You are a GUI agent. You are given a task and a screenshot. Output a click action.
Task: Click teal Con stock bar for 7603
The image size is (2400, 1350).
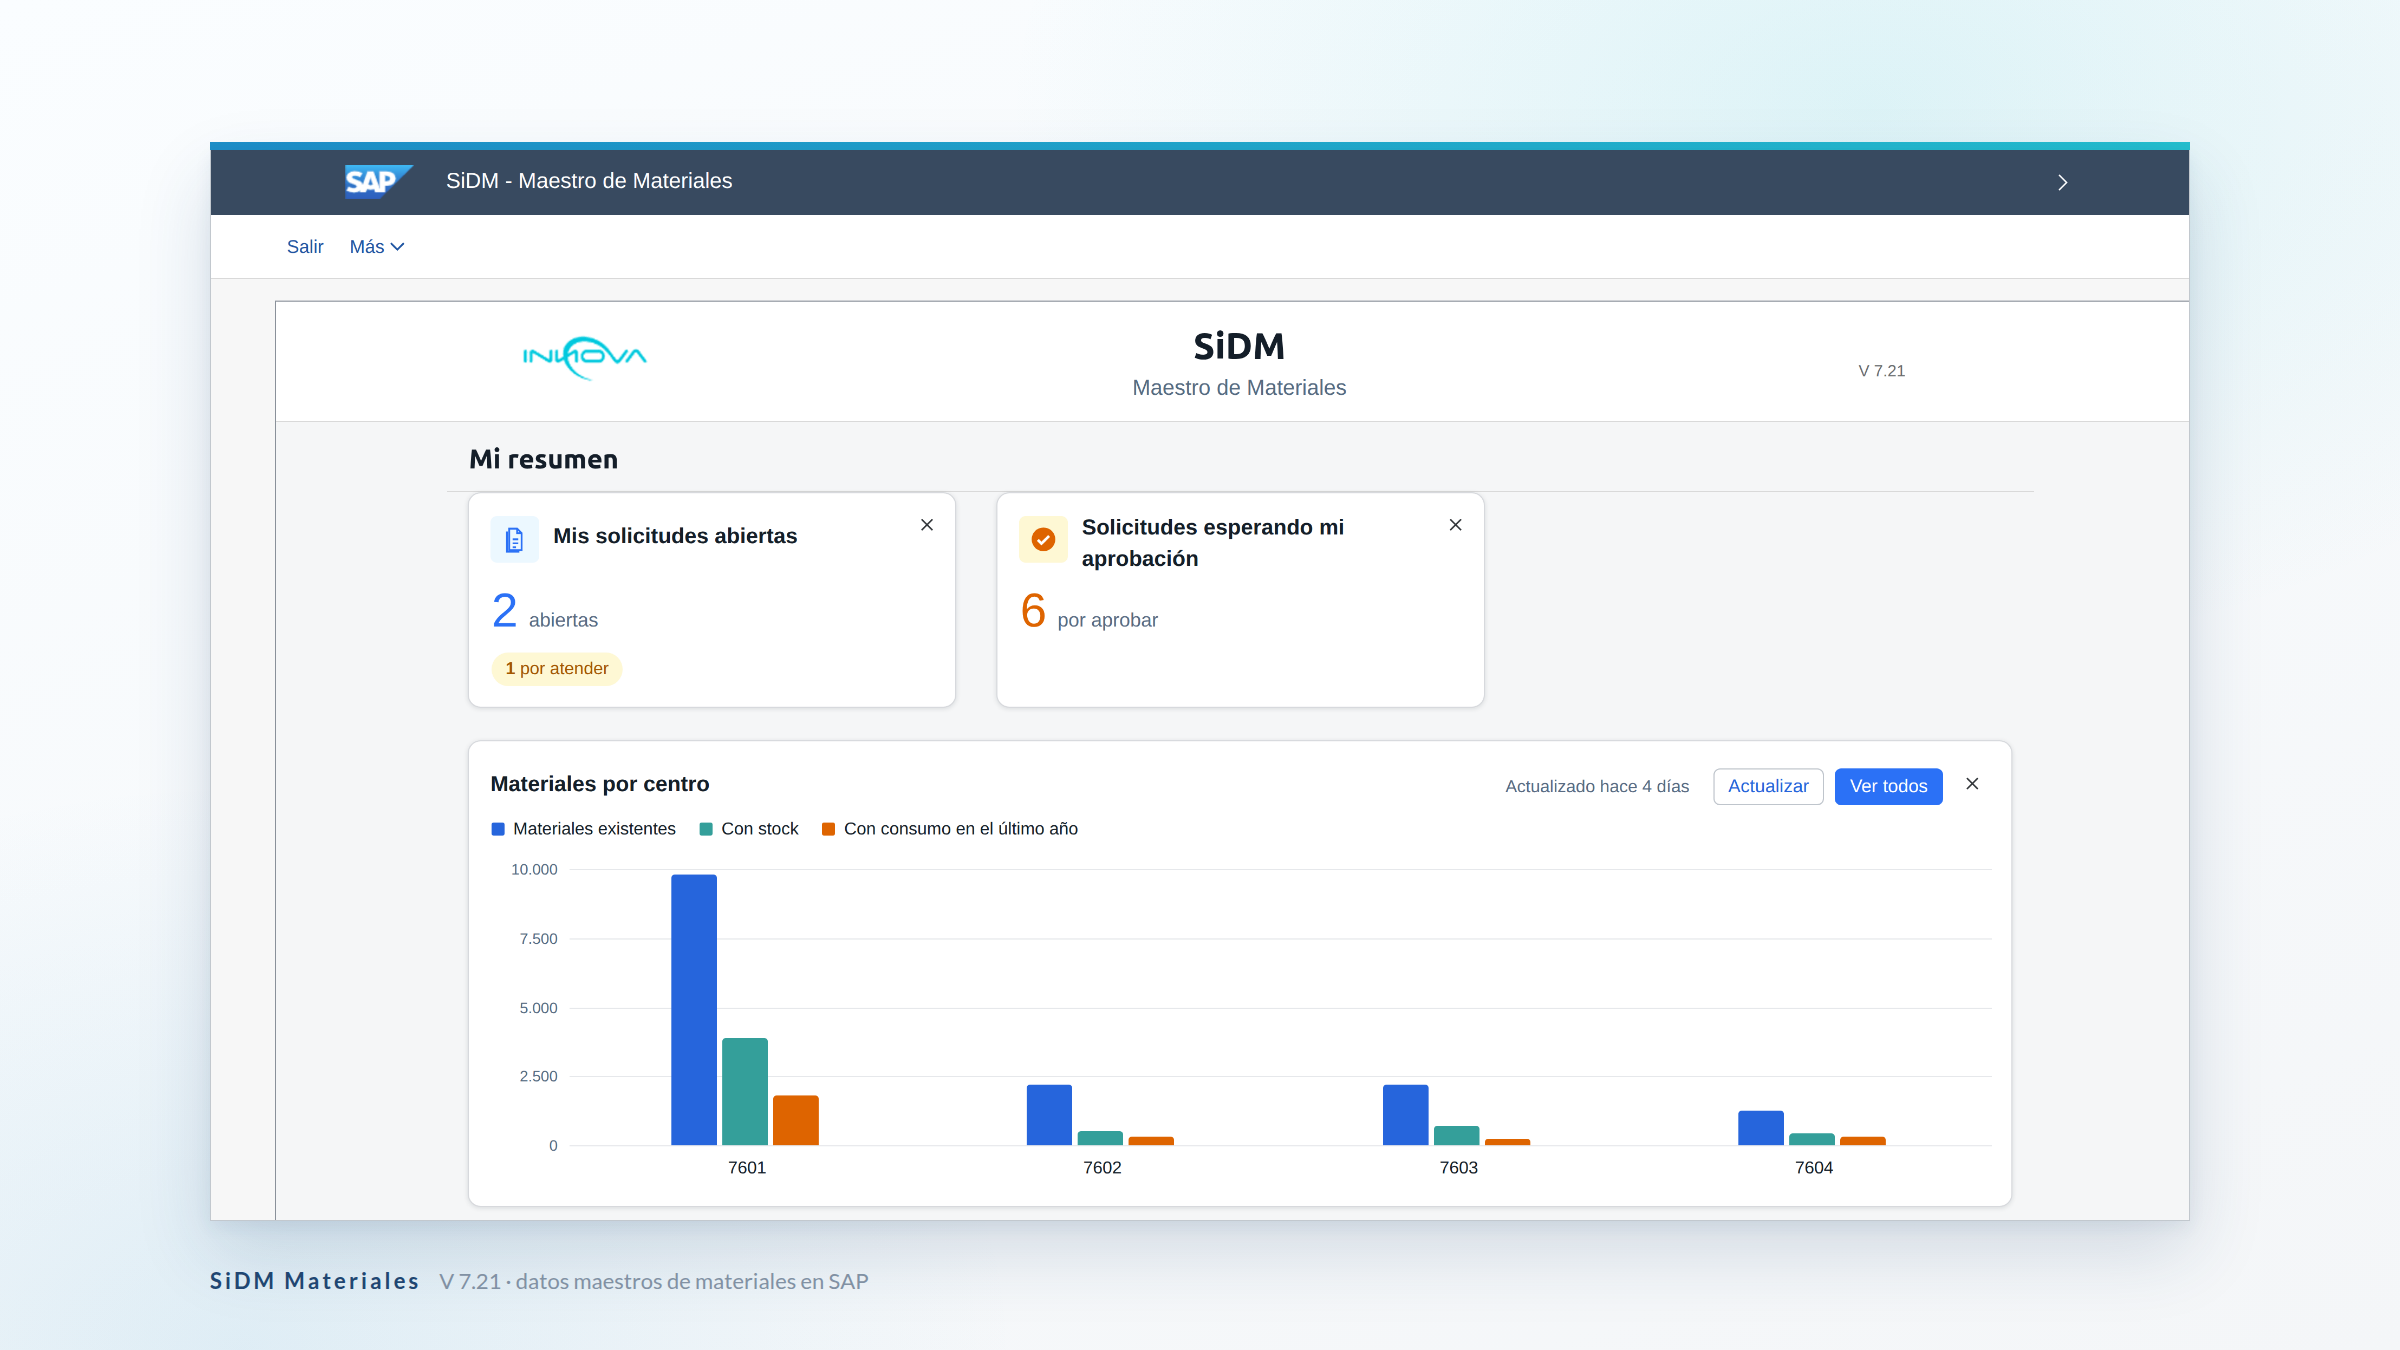pos(1456,1136)
